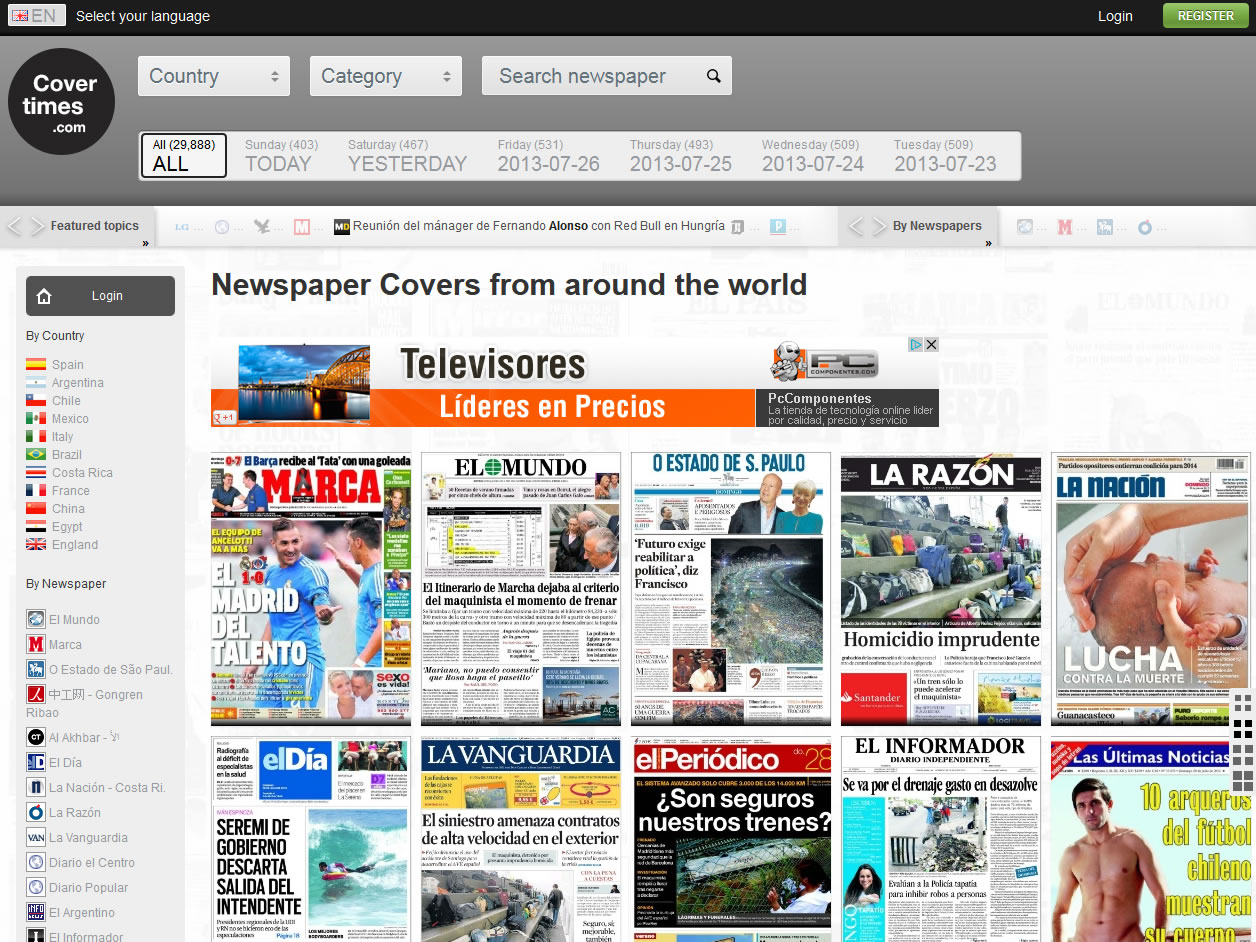Select the Chile flag icon
This screenshot has width=1256, height=942.
tap(36, 401)
